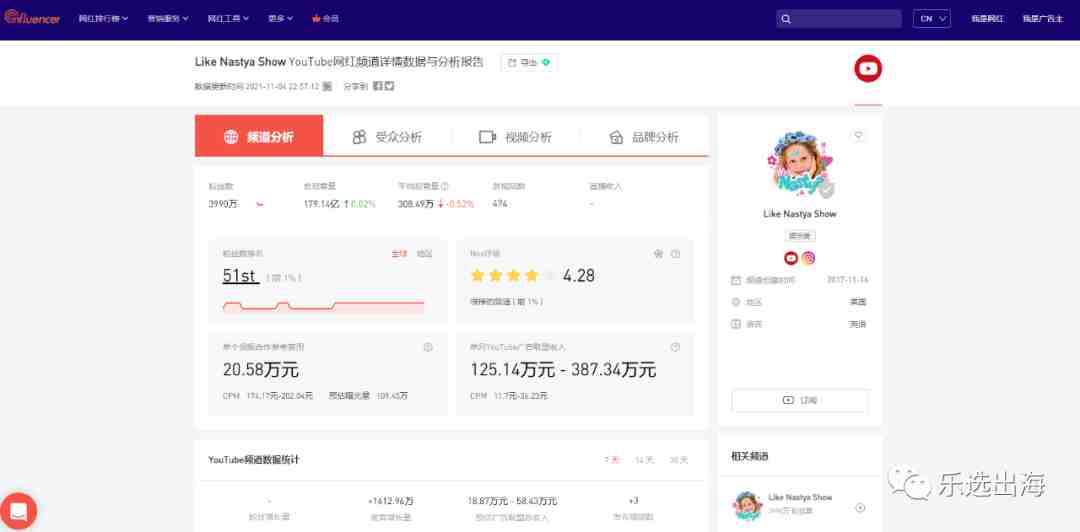
Task: Click the help icon in YouTube ad income card
Action: pyautogui.click(x=675, y=347)
